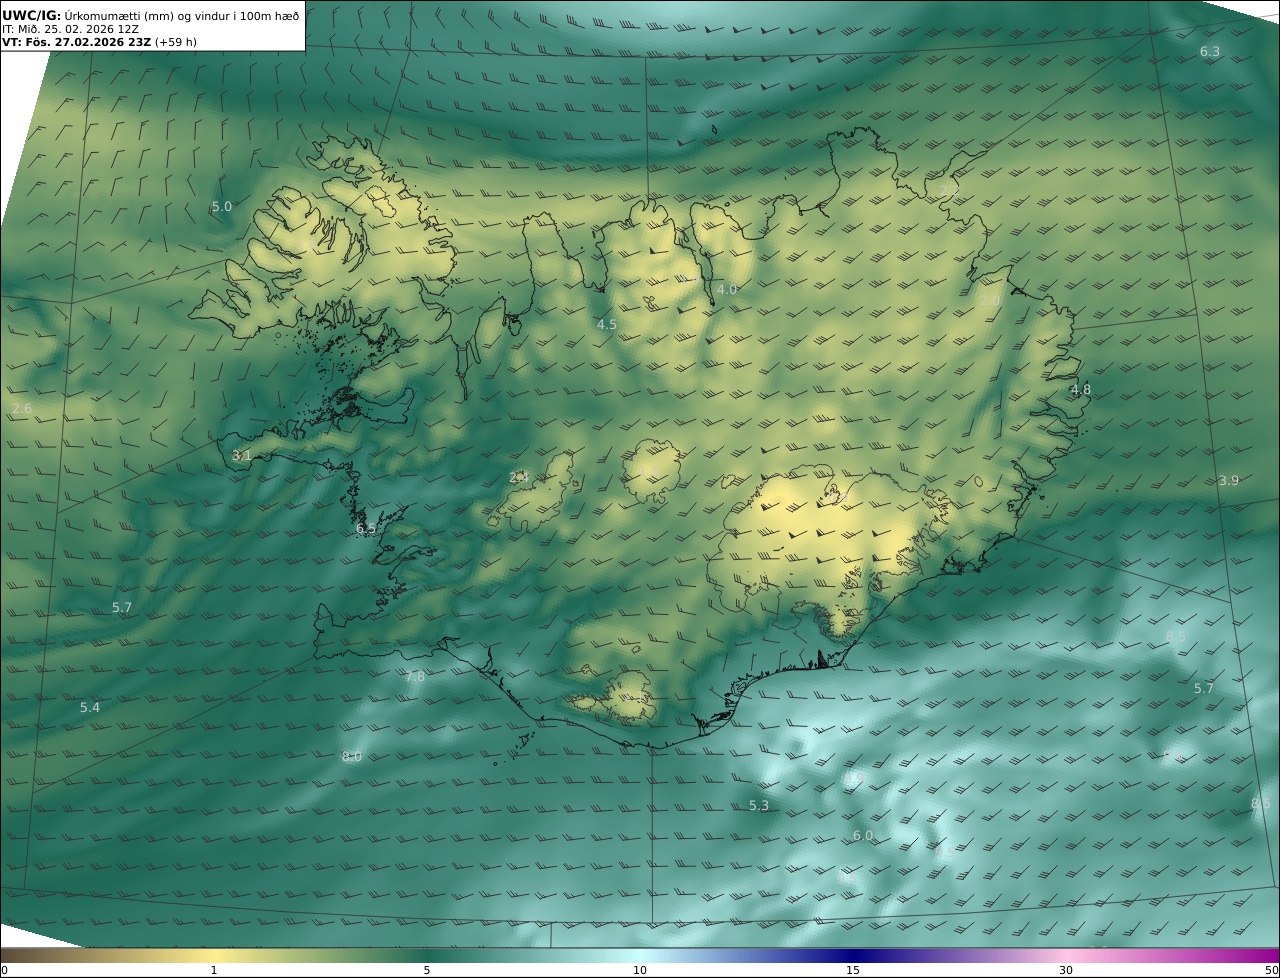Viewport: 1280px width, 978px height.
Task: Click the 5.4 value label on the map
Action: point(90,708)
